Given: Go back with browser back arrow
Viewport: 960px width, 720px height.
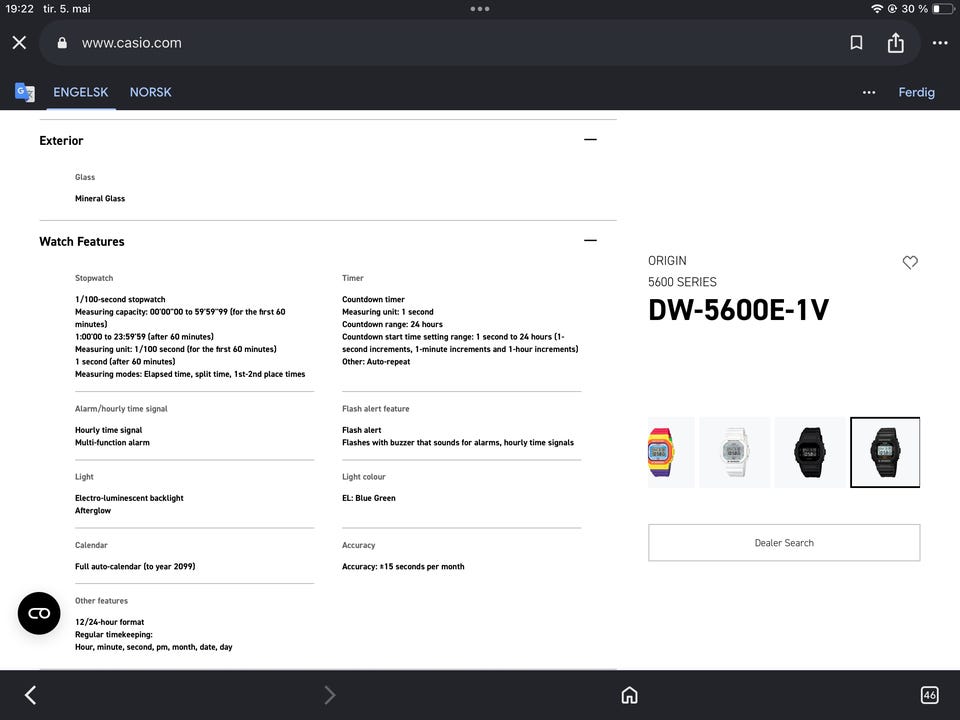Looking at the screenshot, I should (x=31, y=695).
